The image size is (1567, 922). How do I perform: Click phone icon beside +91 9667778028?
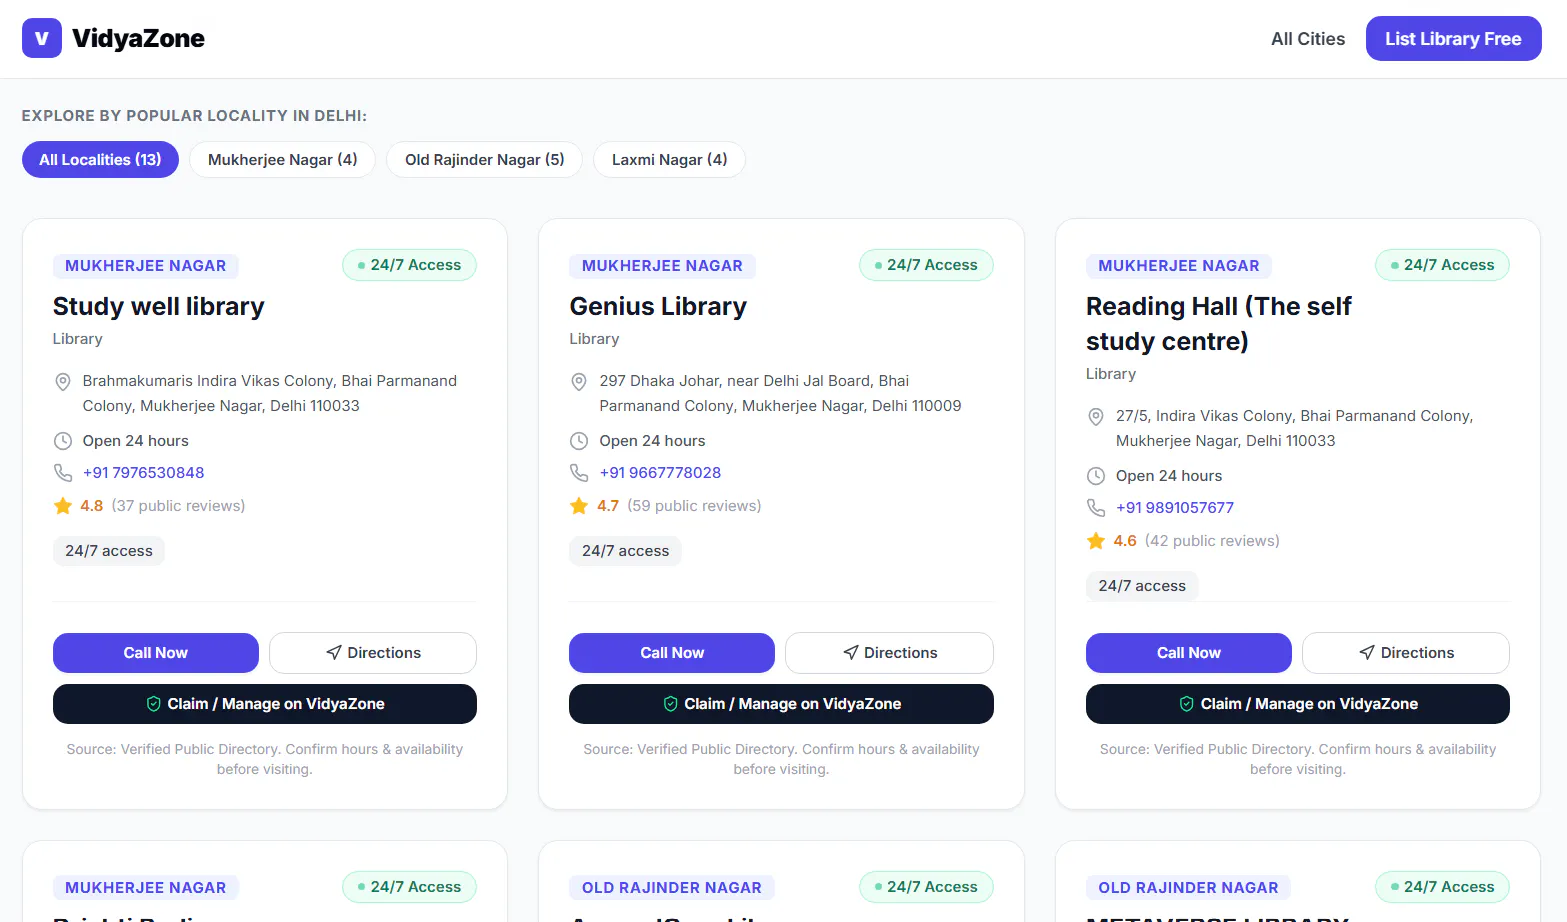pos(579,473)
